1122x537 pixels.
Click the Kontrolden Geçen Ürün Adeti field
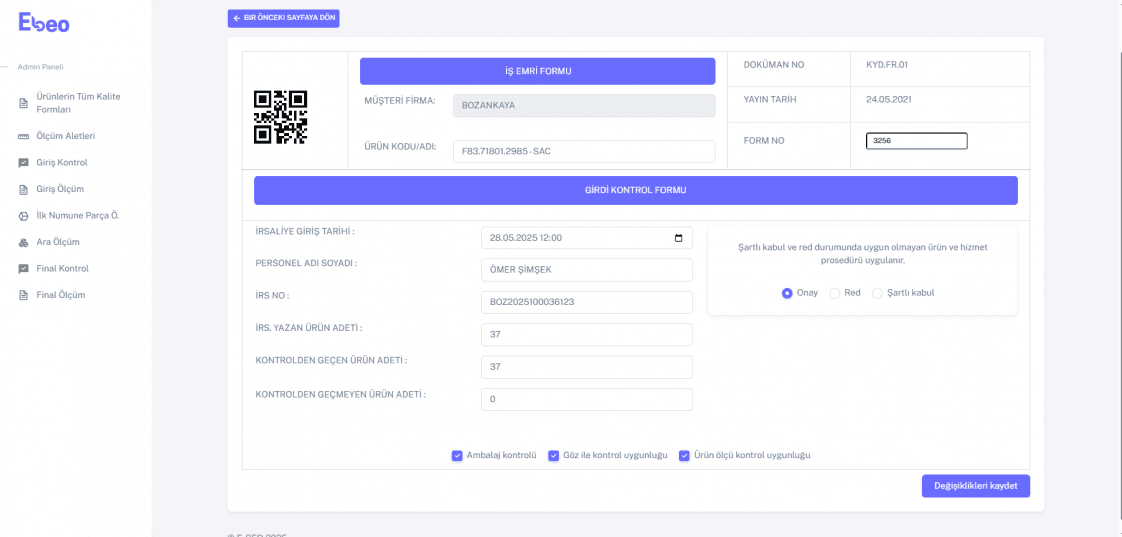pos(587,367)
